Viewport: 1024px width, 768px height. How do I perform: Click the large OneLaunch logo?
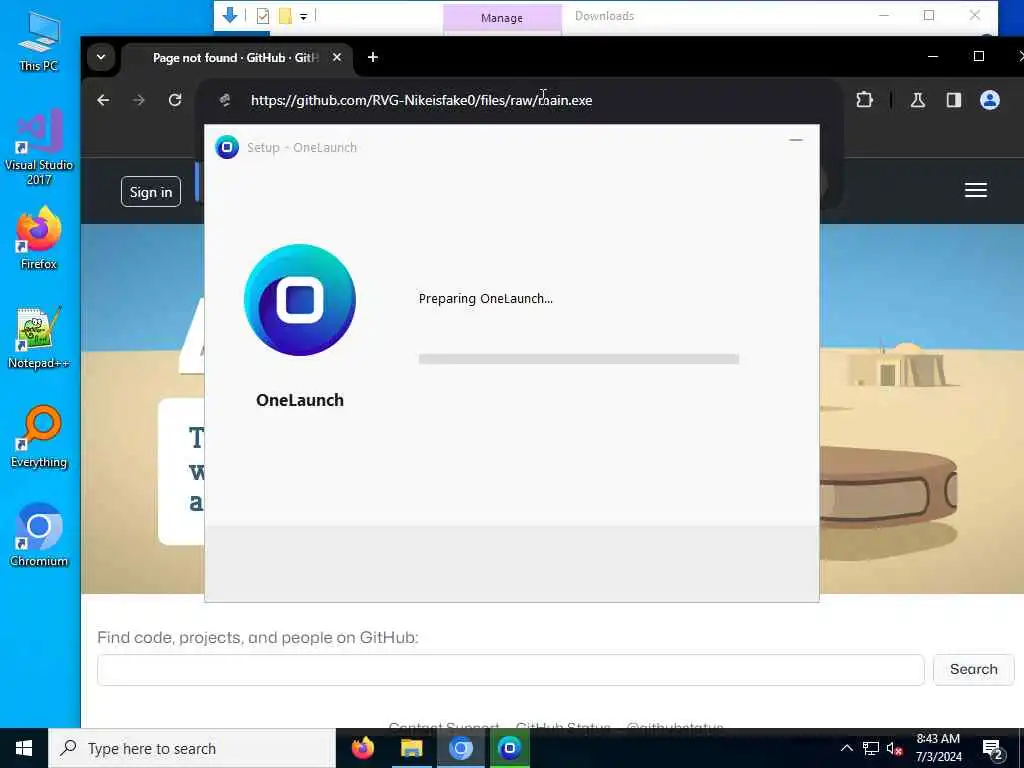click(x=300, y=300)
